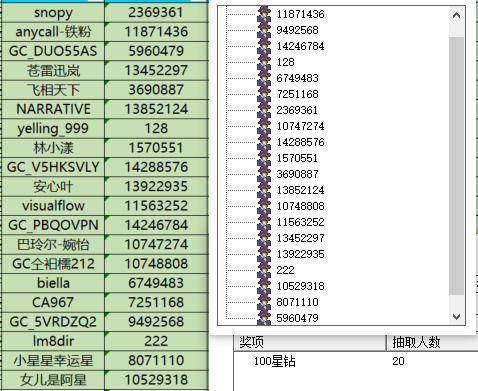Select the spreadsheet cell 小星星幸运星
Viewport: 478px width, 391px height.
[x=53, y=361]
